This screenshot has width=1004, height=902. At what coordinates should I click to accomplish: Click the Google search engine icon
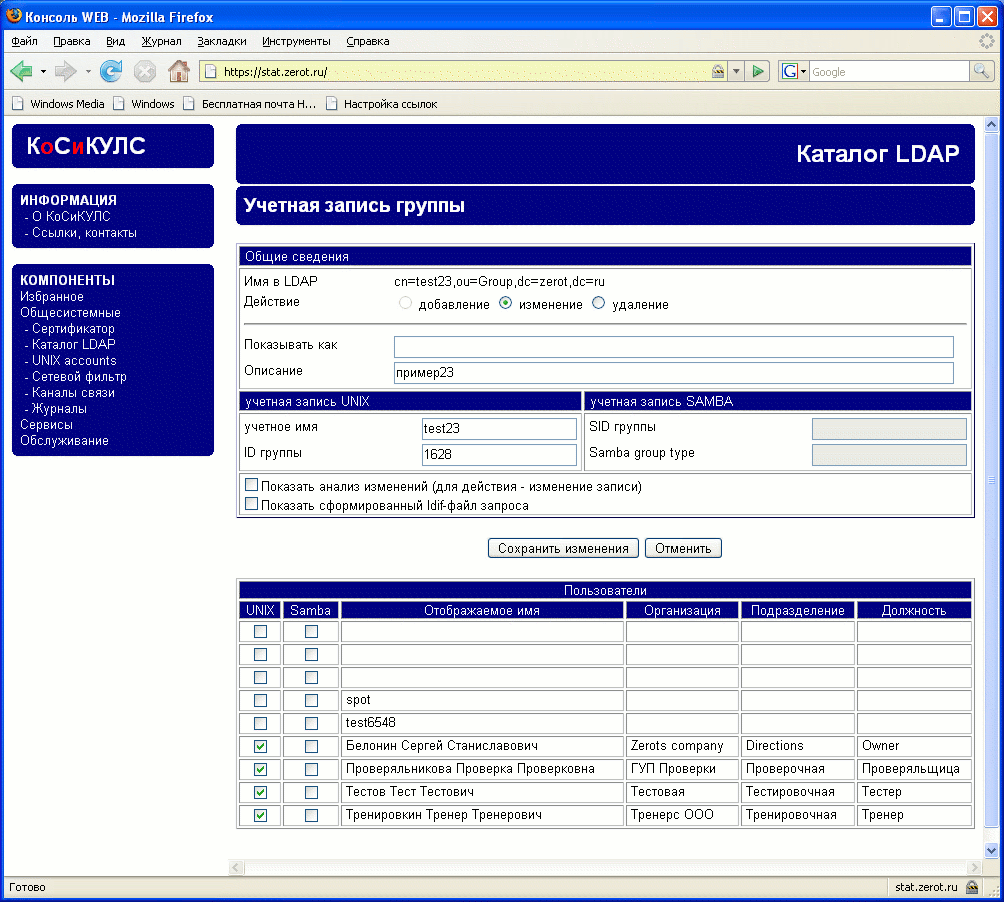[789, 72]
